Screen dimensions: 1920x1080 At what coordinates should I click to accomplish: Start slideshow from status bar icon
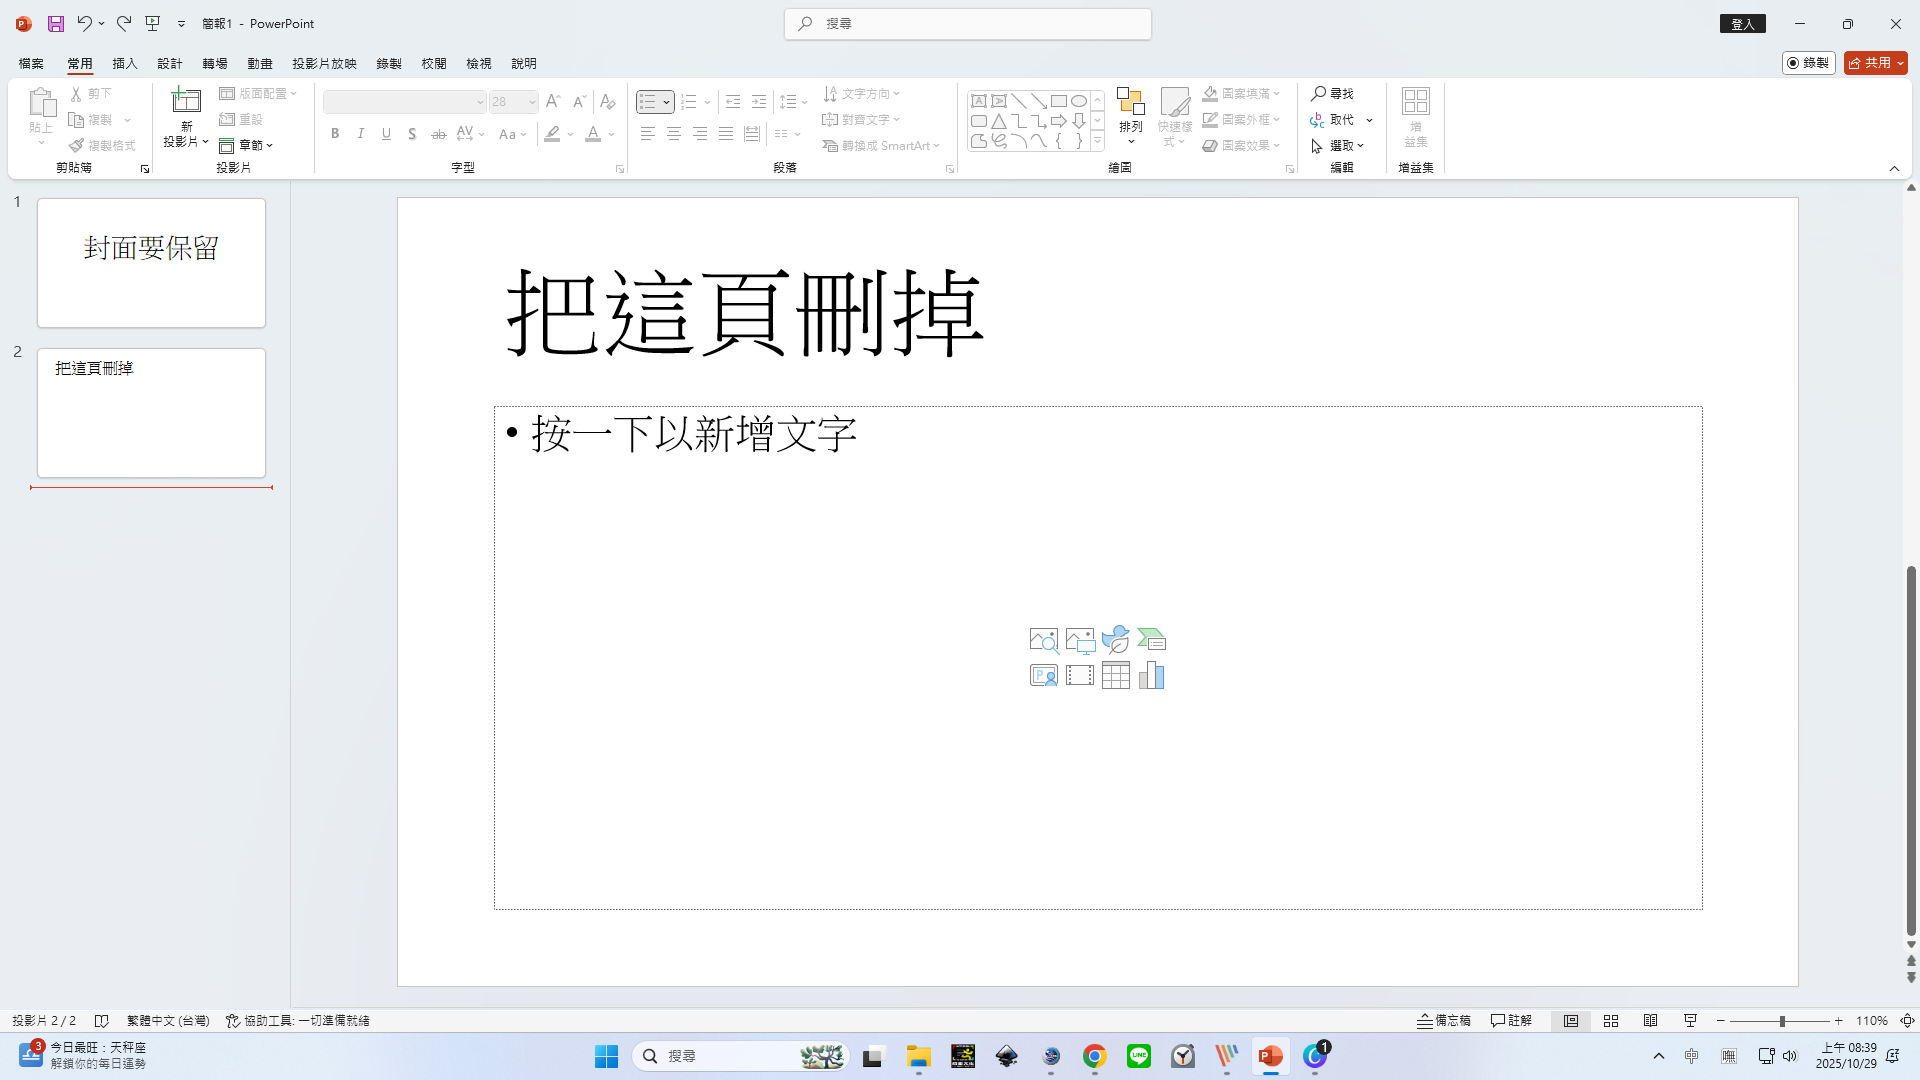pos(1690,1021)
